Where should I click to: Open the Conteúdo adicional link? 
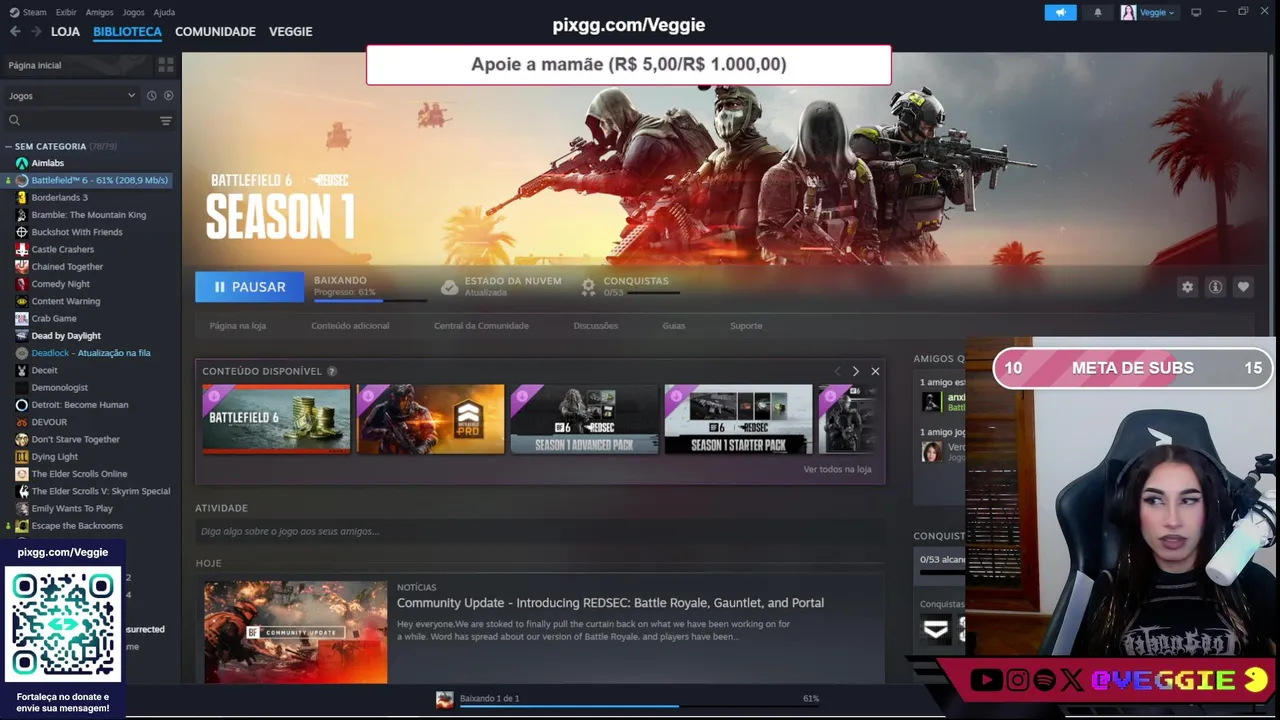pyautogui.click(x=350, y=326)
